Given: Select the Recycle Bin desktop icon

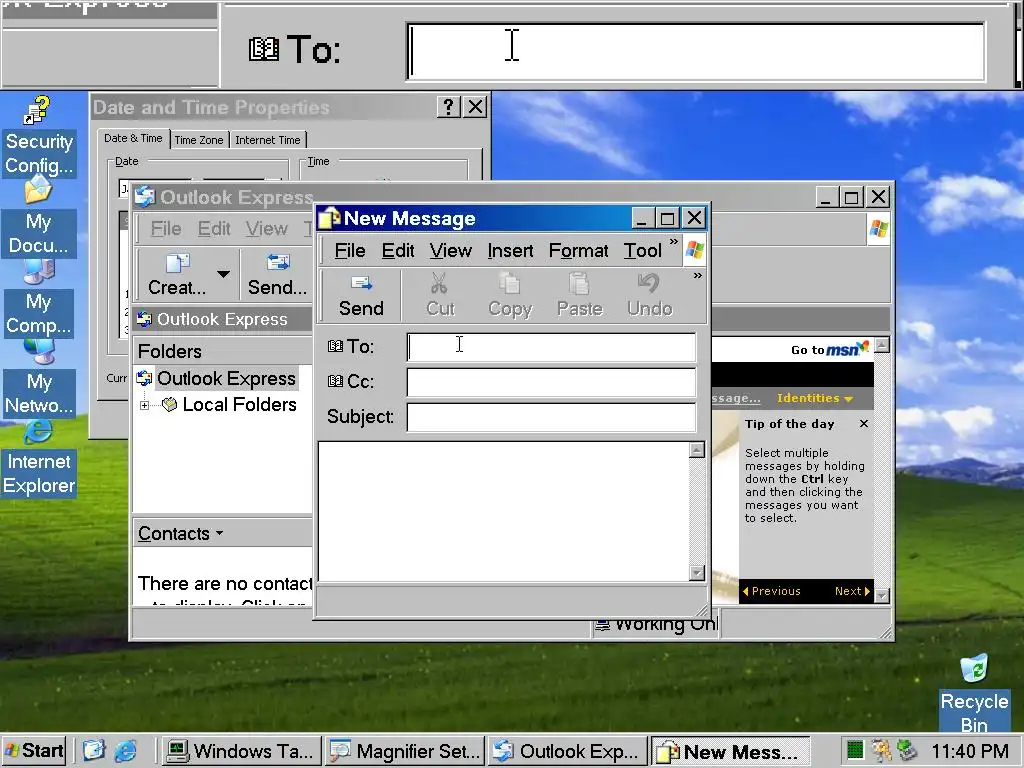Looking at the screenshot, I should [974, 694].
